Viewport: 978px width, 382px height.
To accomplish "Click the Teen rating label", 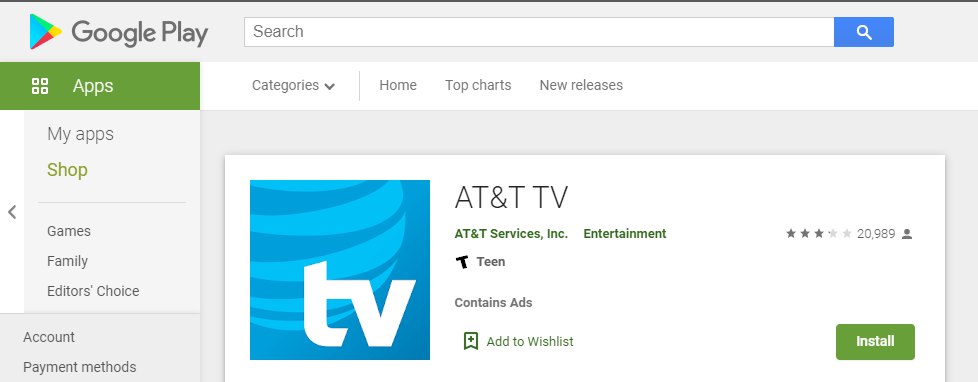I will click(491, 262).
